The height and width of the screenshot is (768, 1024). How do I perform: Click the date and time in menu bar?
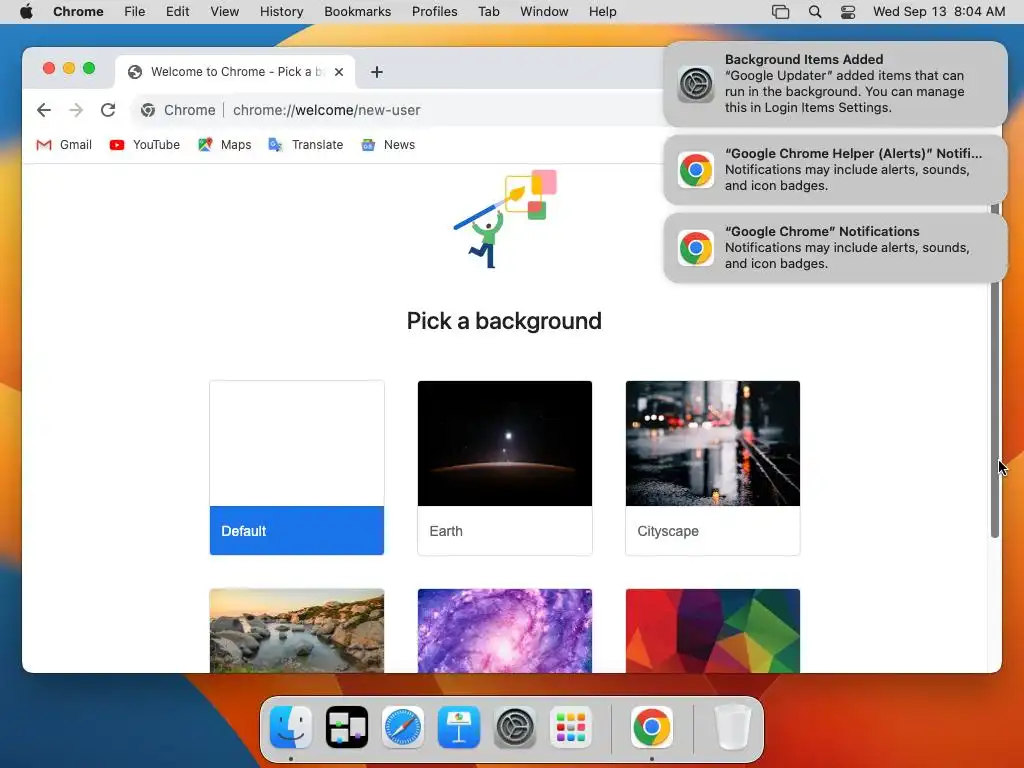pos(938,12)
